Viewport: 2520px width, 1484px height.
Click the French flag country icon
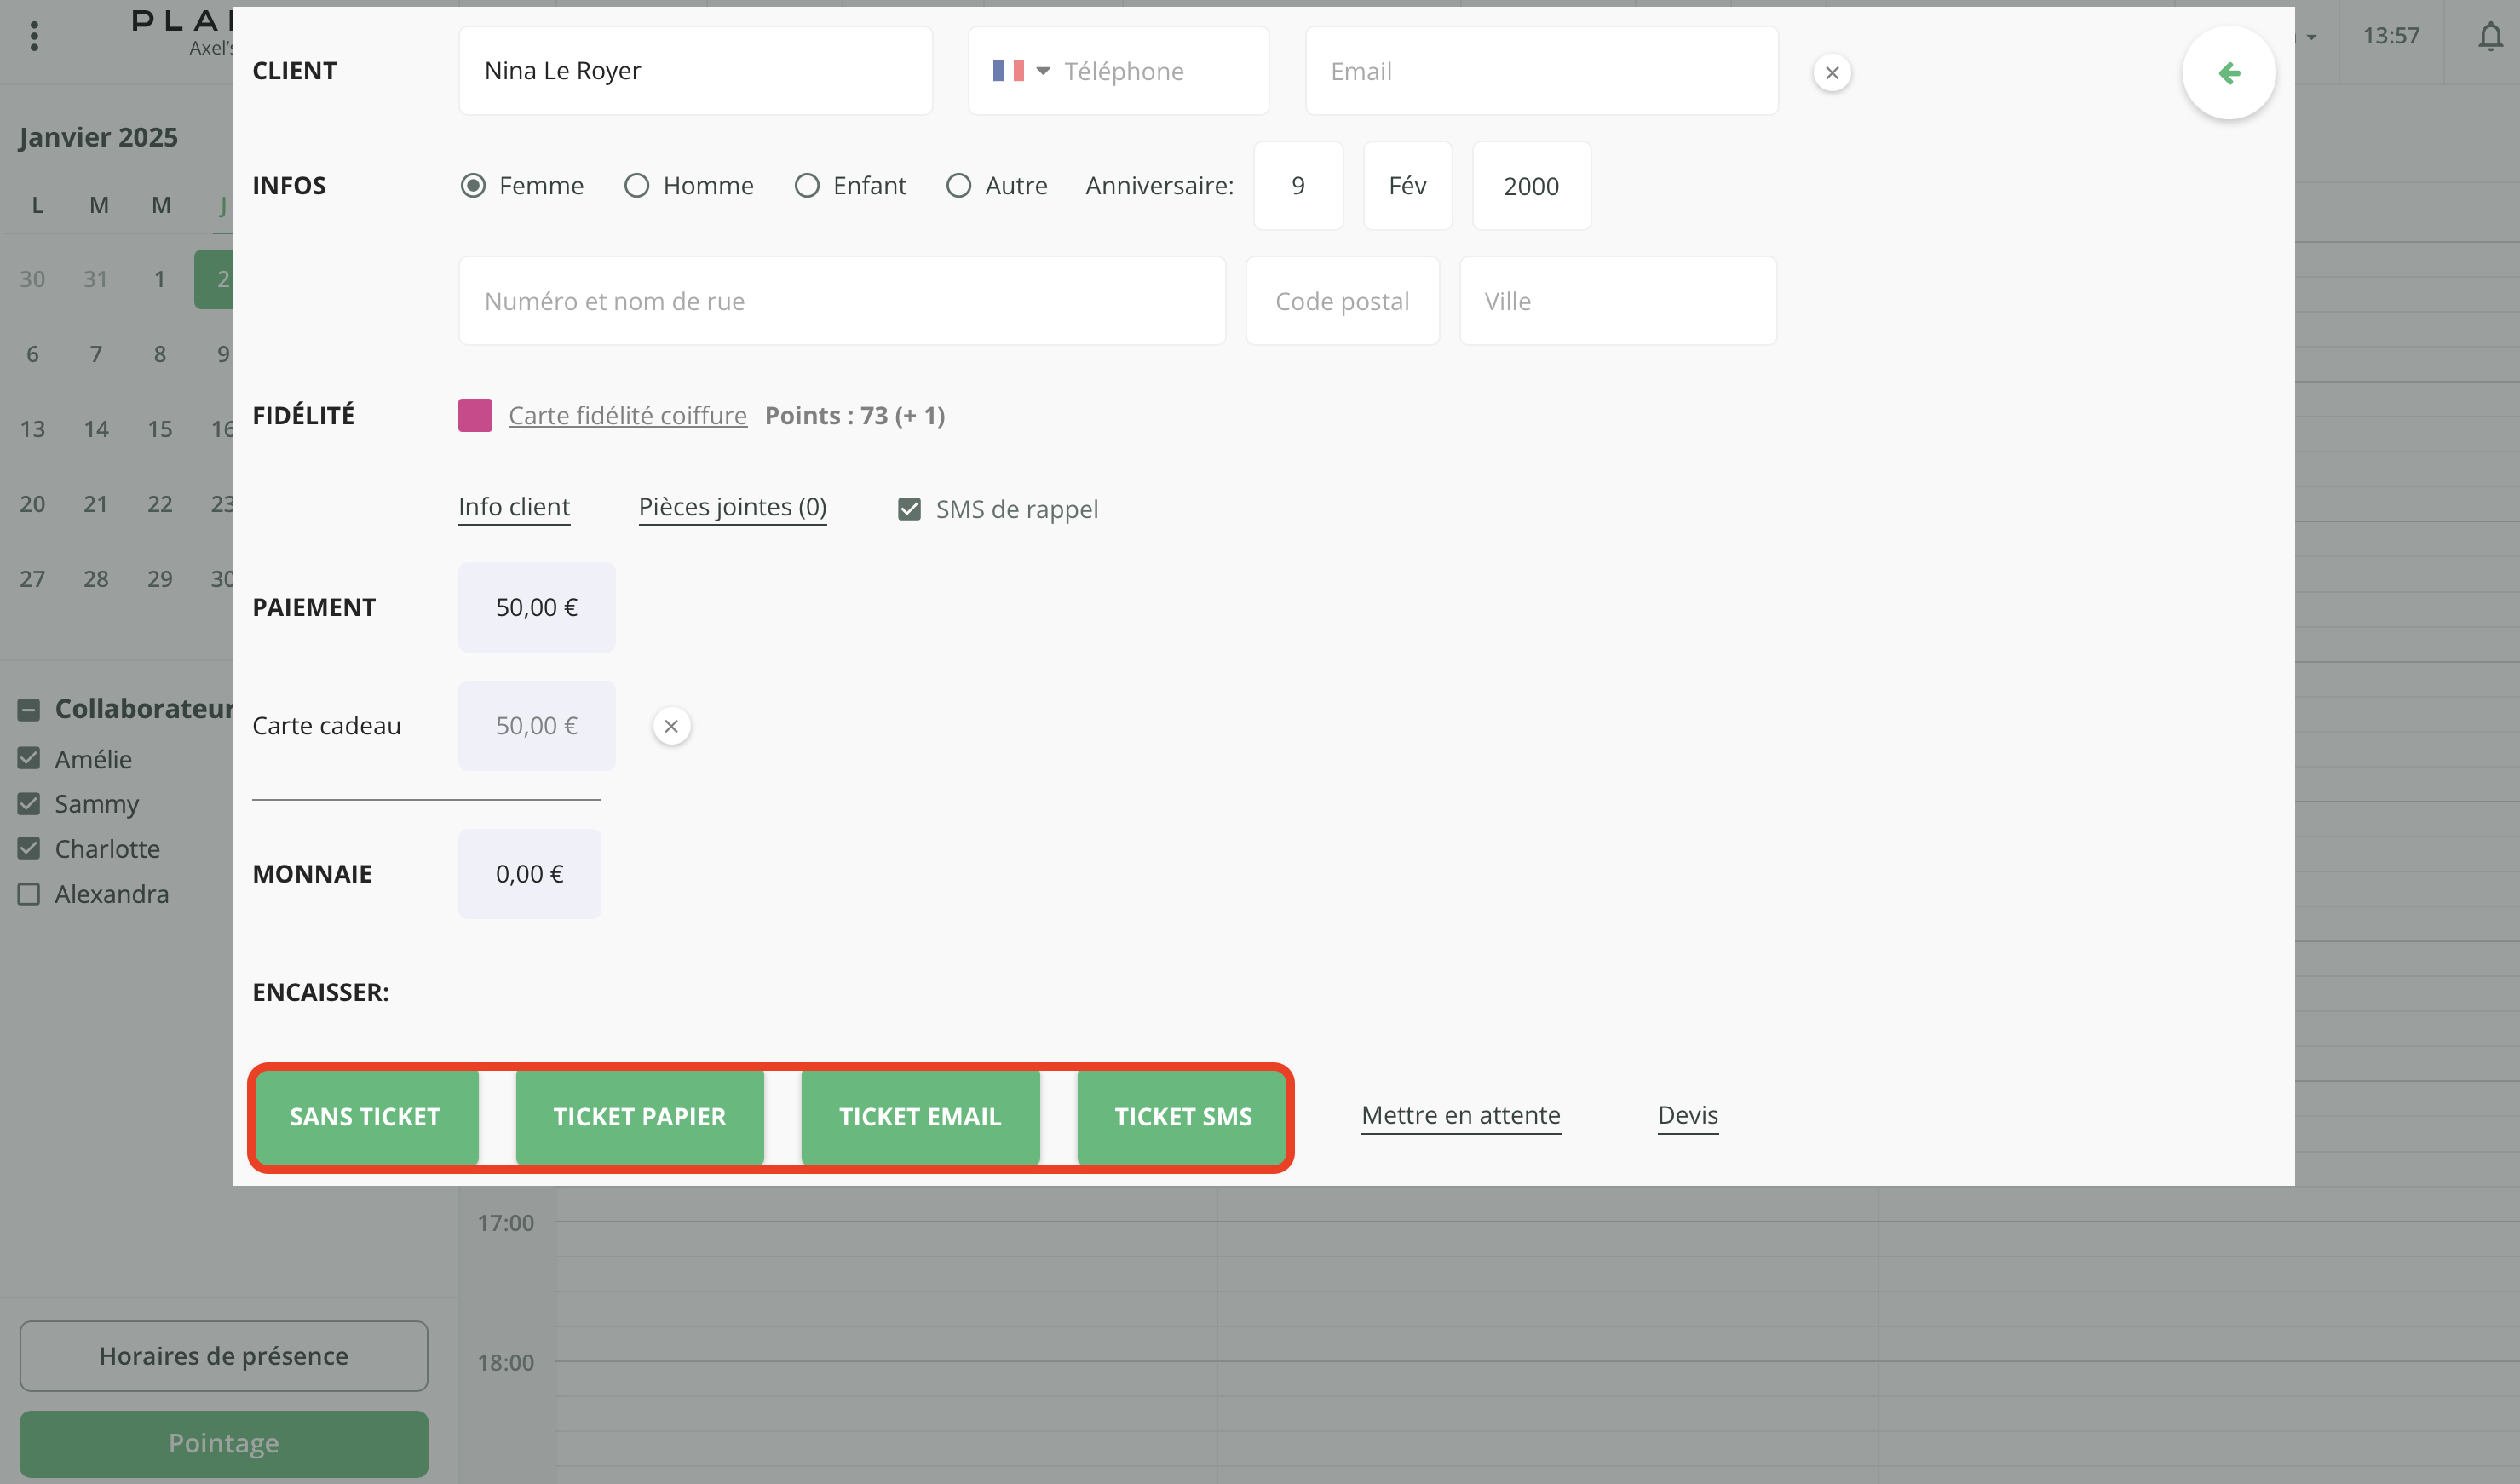[1007, 71]
